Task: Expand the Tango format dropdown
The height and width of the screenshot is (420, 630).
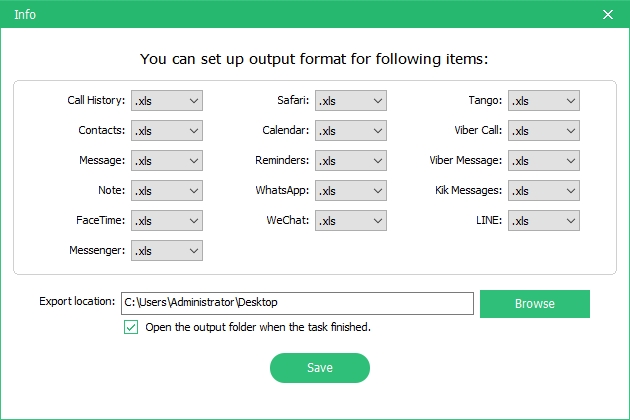Action: [x=544, y=100]
